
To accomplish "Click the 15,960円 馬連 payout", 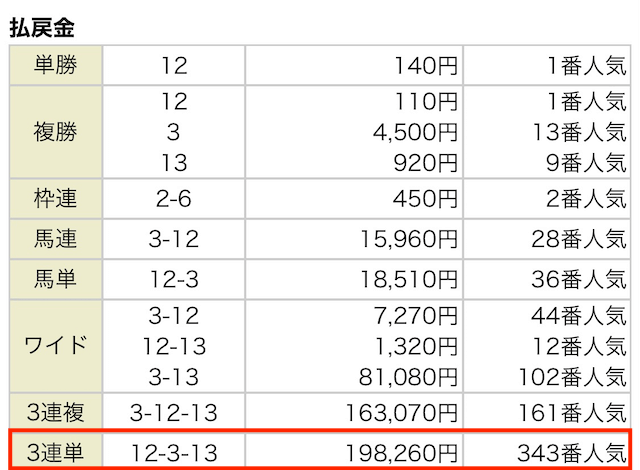I will tap(409, 239).
